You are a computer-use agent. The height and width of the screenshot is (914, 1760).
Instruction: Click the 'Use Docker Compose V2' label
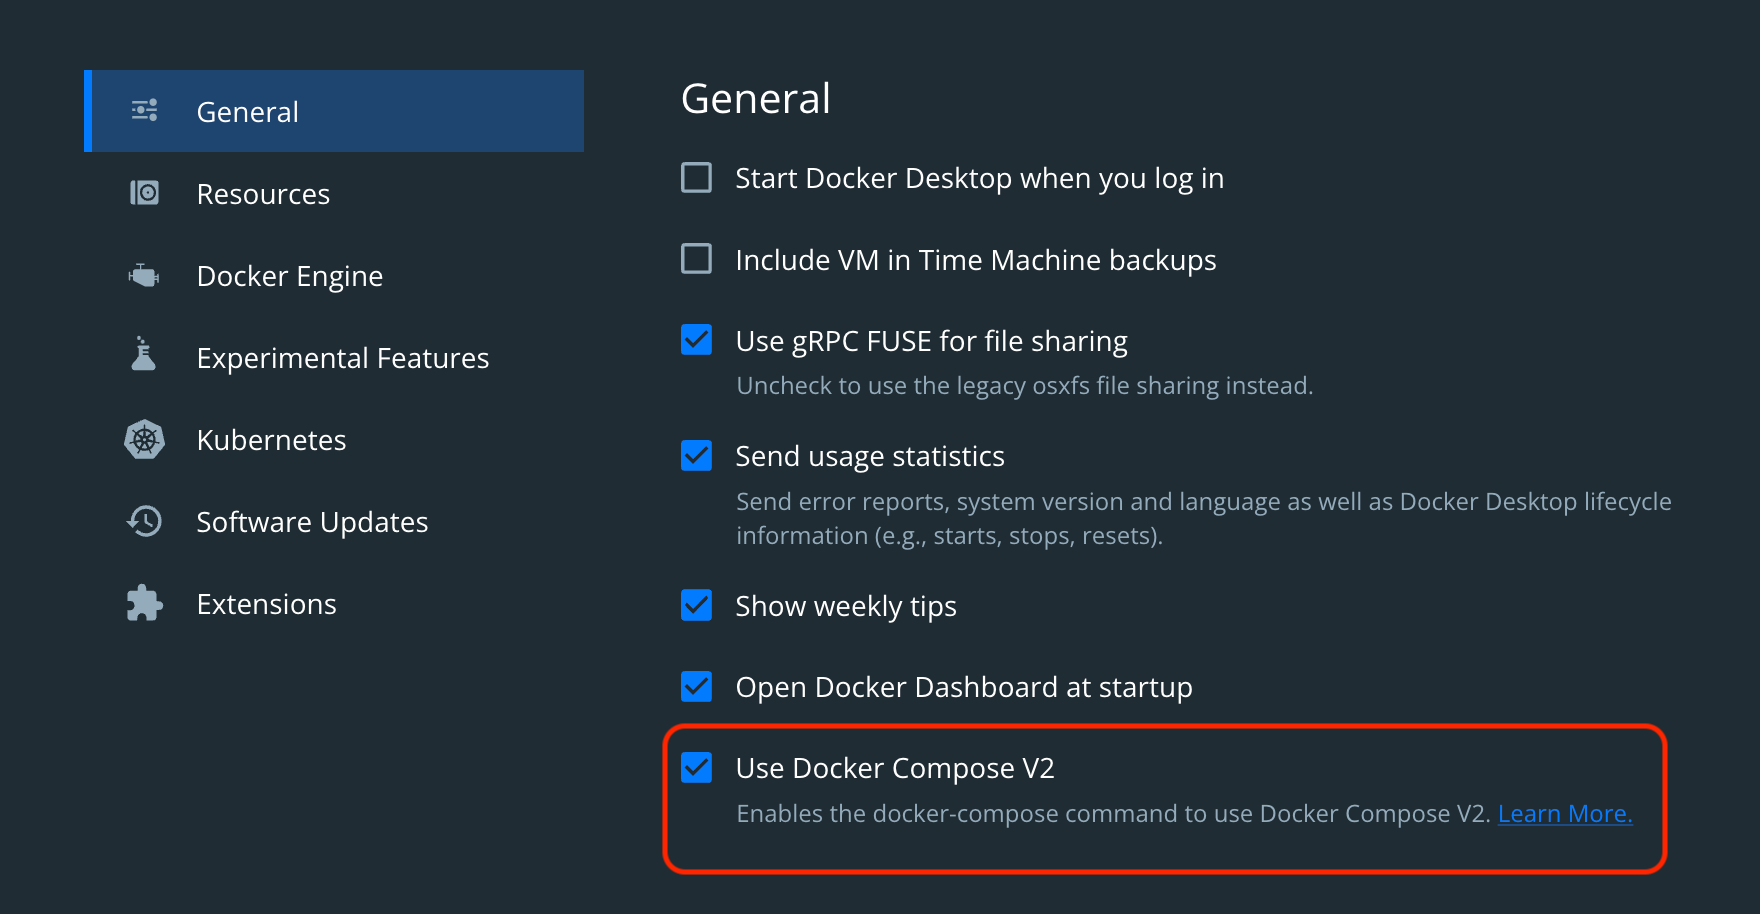(895, 768)
